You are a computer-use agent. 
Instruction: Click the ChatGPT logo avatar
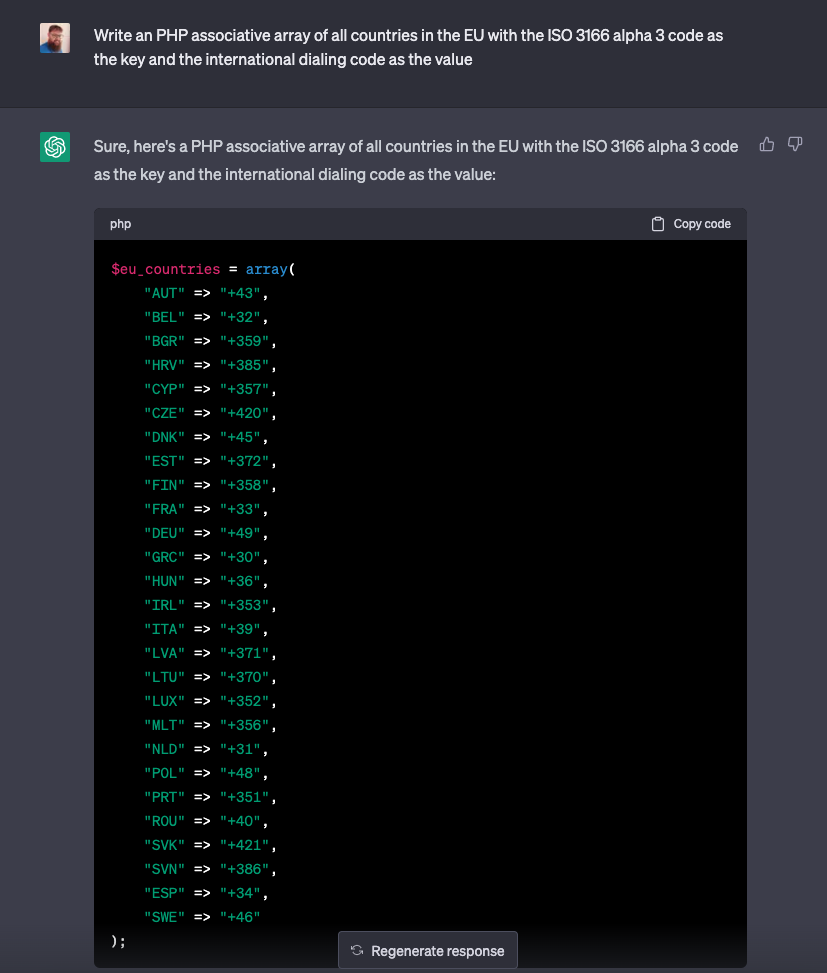pos(55,147)
